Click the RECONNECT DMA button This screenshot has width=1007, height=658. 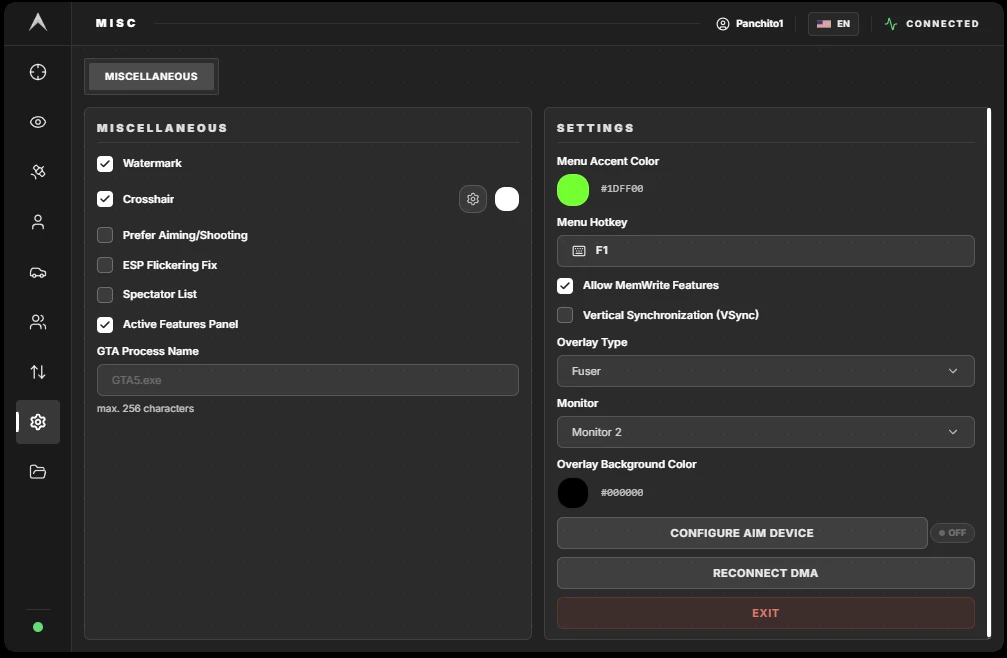[765, 573]
